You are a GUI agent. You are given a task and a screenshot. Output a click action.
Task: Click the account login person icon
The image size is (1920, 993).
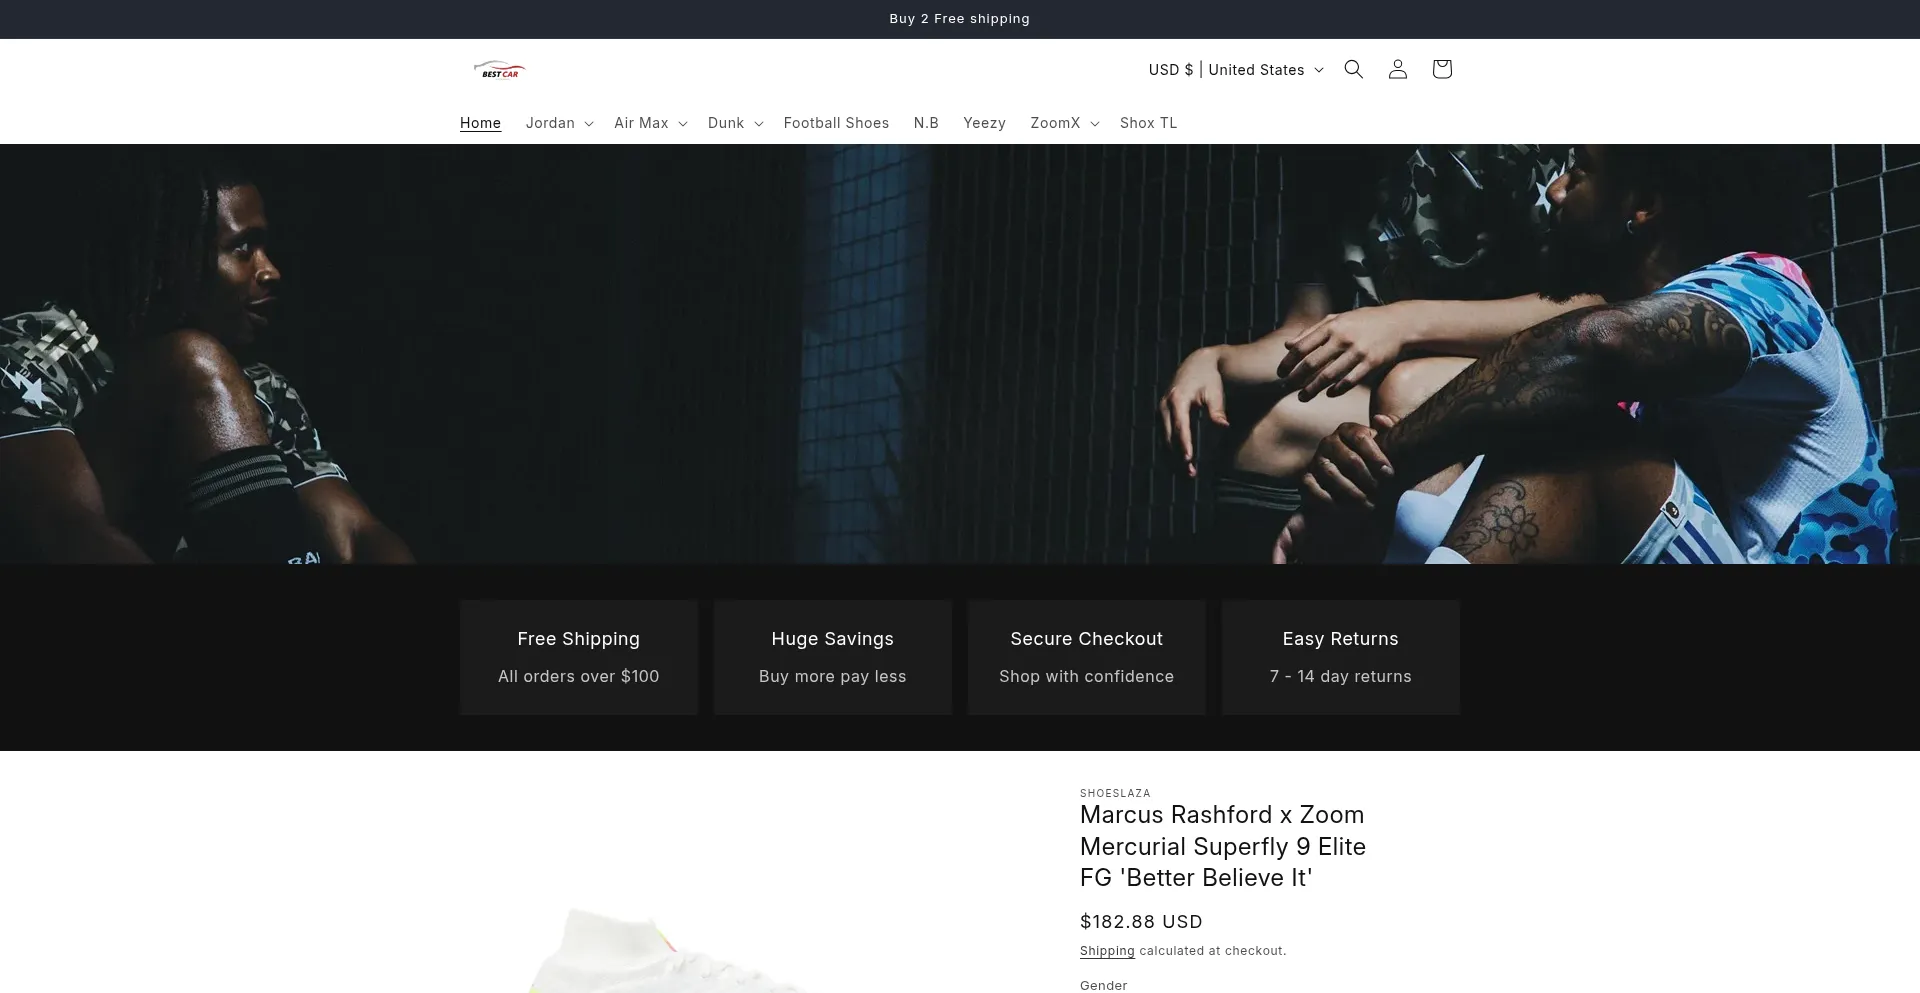[x=1397, y=69]
